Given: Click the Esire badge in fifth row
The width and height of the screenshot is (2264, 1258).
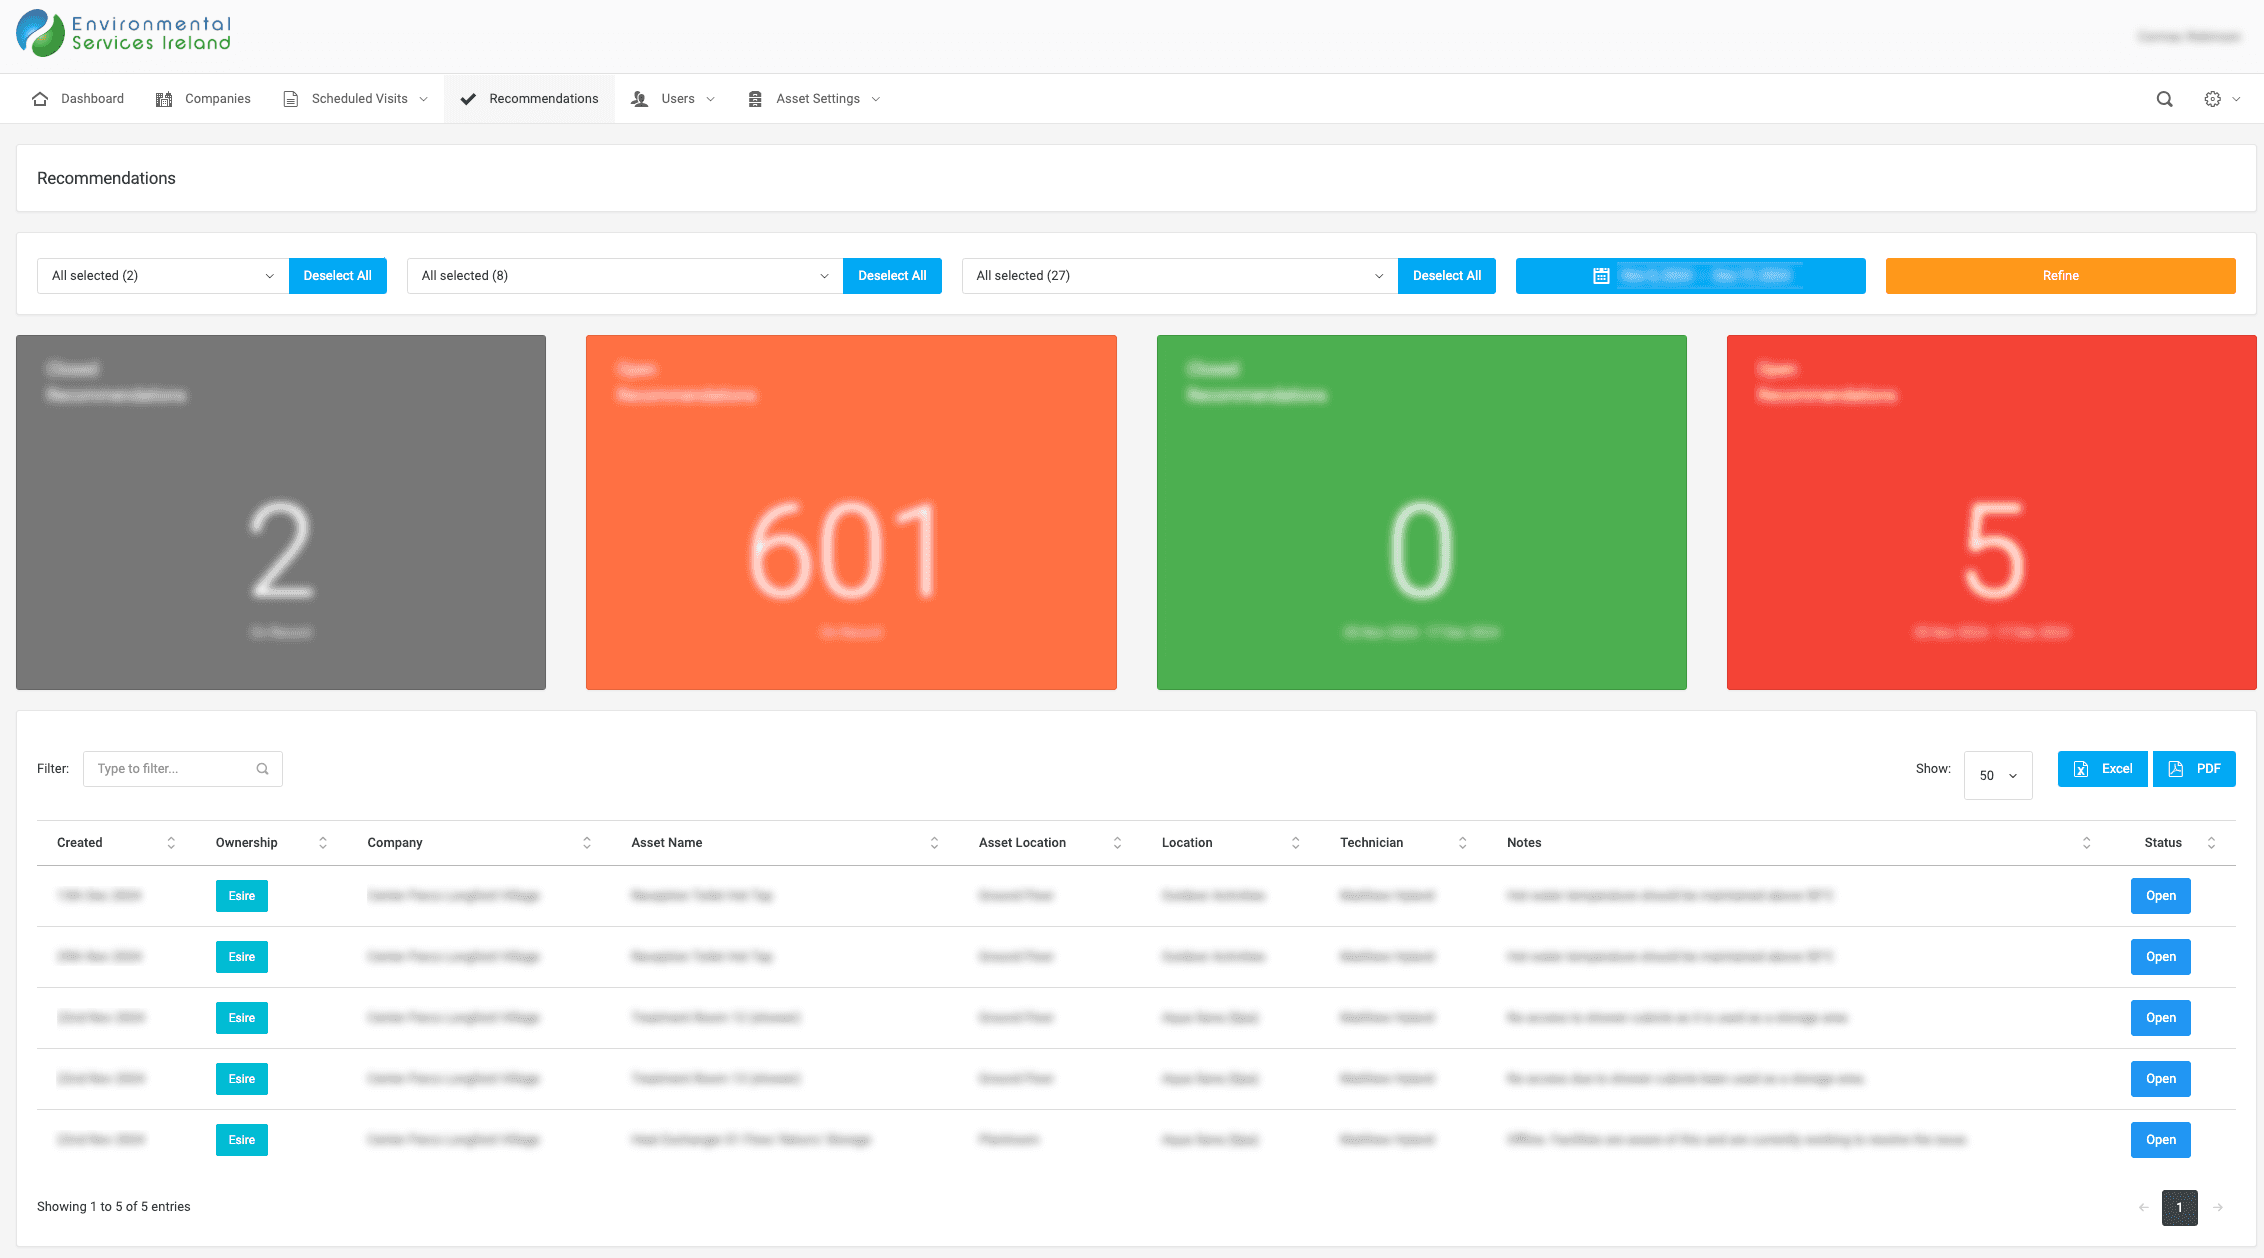Looking at the screenshot, I should [242, 1140].
